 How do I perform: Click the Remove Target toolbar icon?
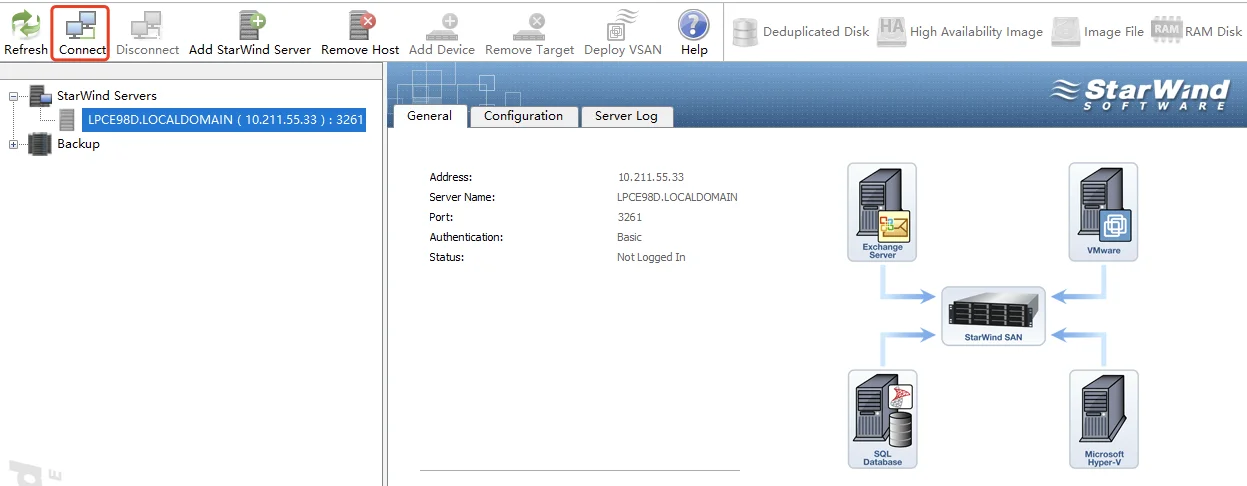[x=530, y=32]
